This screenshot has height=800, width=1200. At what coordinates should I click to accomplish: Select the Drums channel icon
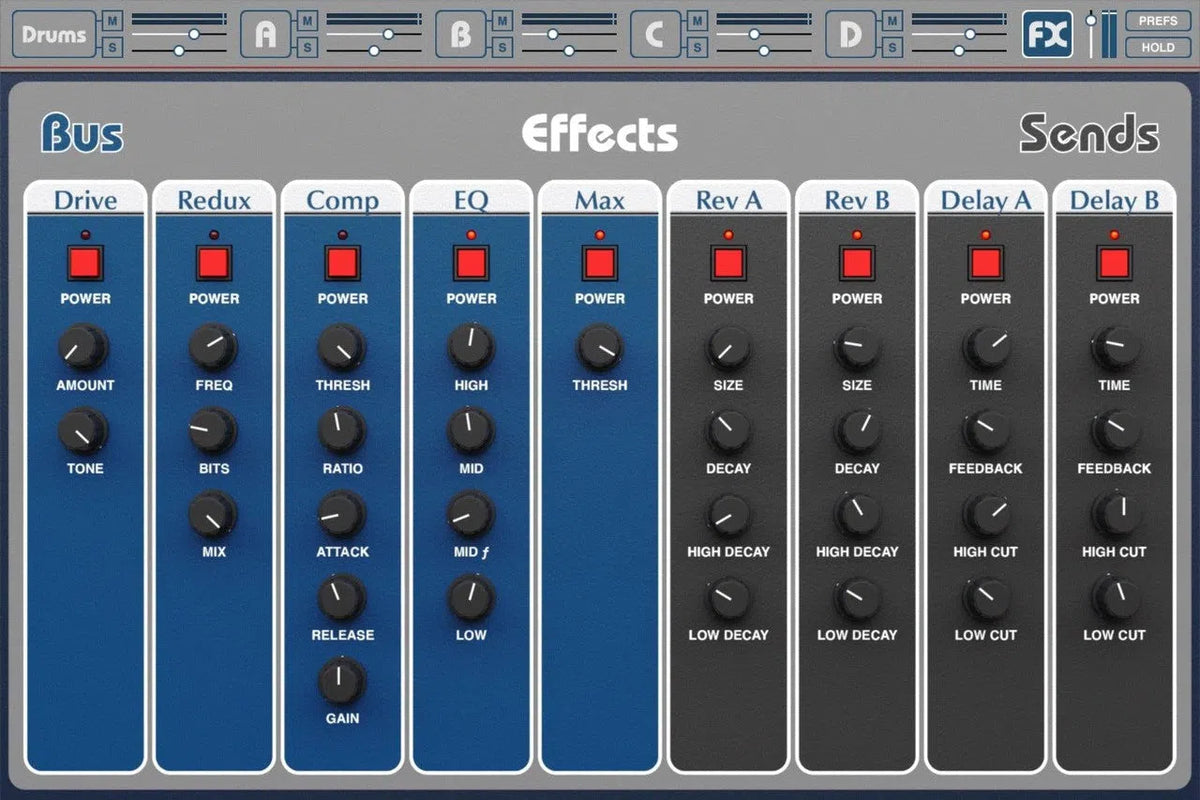(52, 33)
